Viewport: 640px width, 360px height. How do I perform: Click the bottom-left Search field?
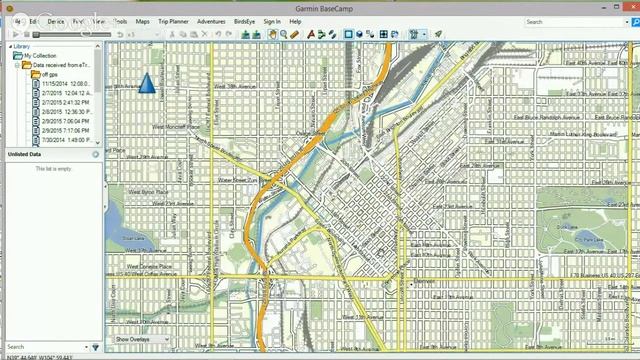point(45,347)
